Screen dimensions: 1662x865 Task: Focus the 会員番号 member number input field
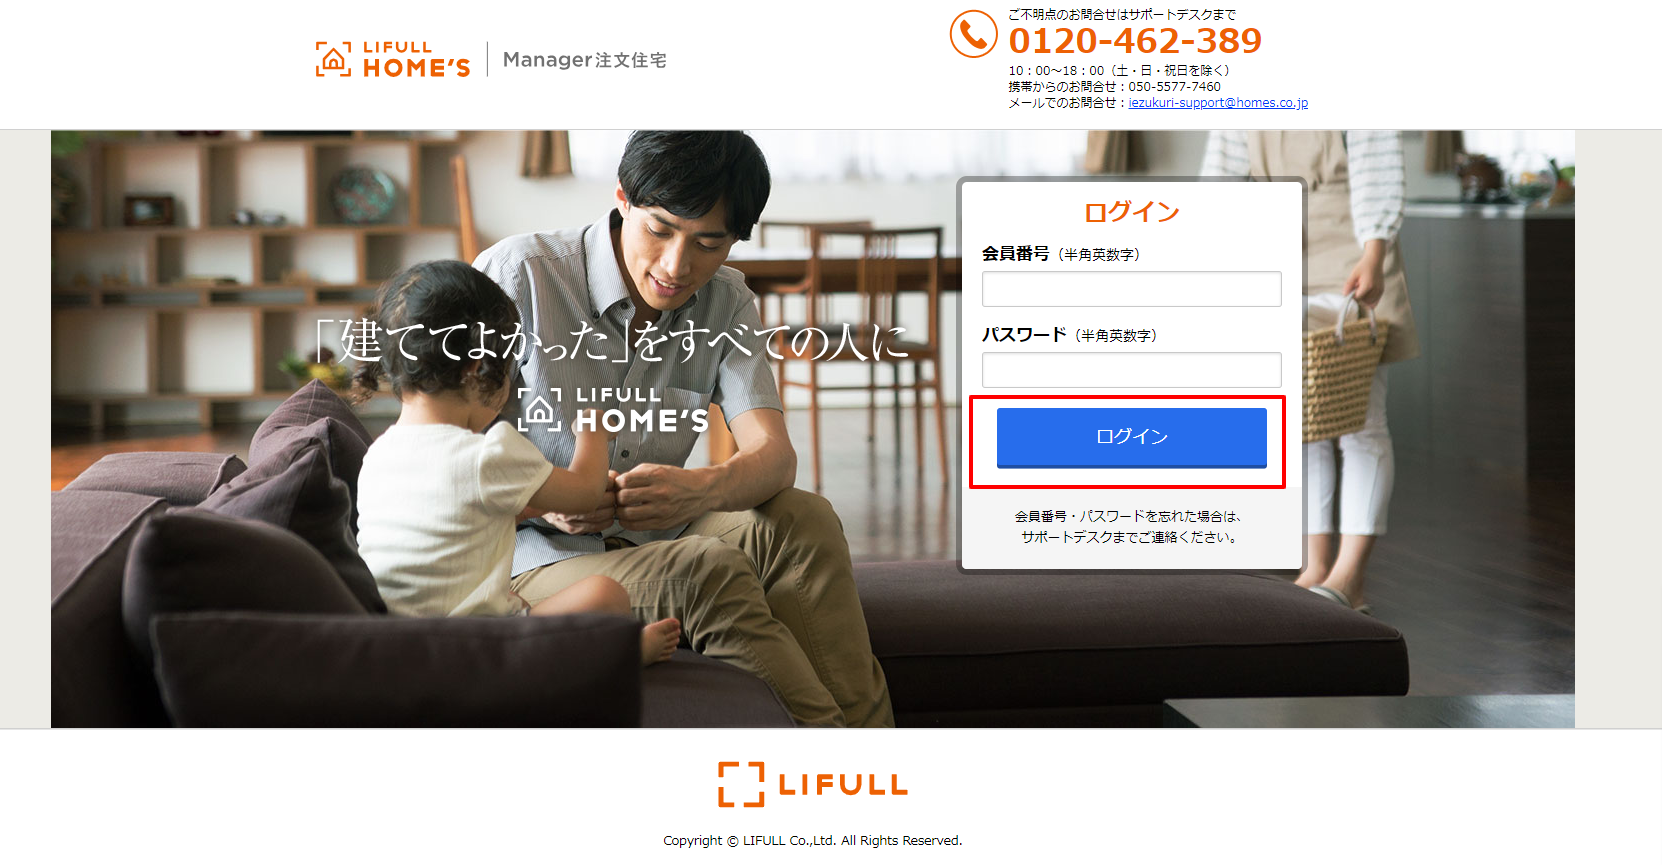[x=1131, y=289]
